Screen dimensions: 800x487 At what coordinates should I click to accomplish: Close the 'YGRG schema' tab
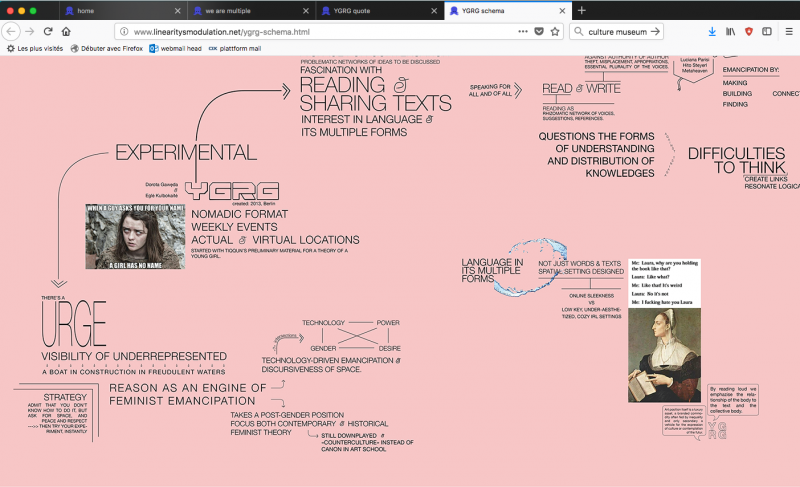562,11
